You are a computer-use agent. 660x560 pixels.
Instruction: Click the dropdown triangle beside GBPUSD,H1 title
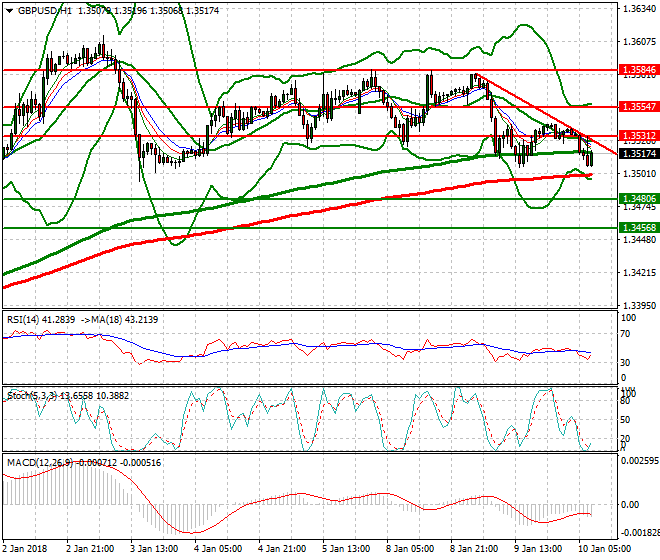pos(7,10)
